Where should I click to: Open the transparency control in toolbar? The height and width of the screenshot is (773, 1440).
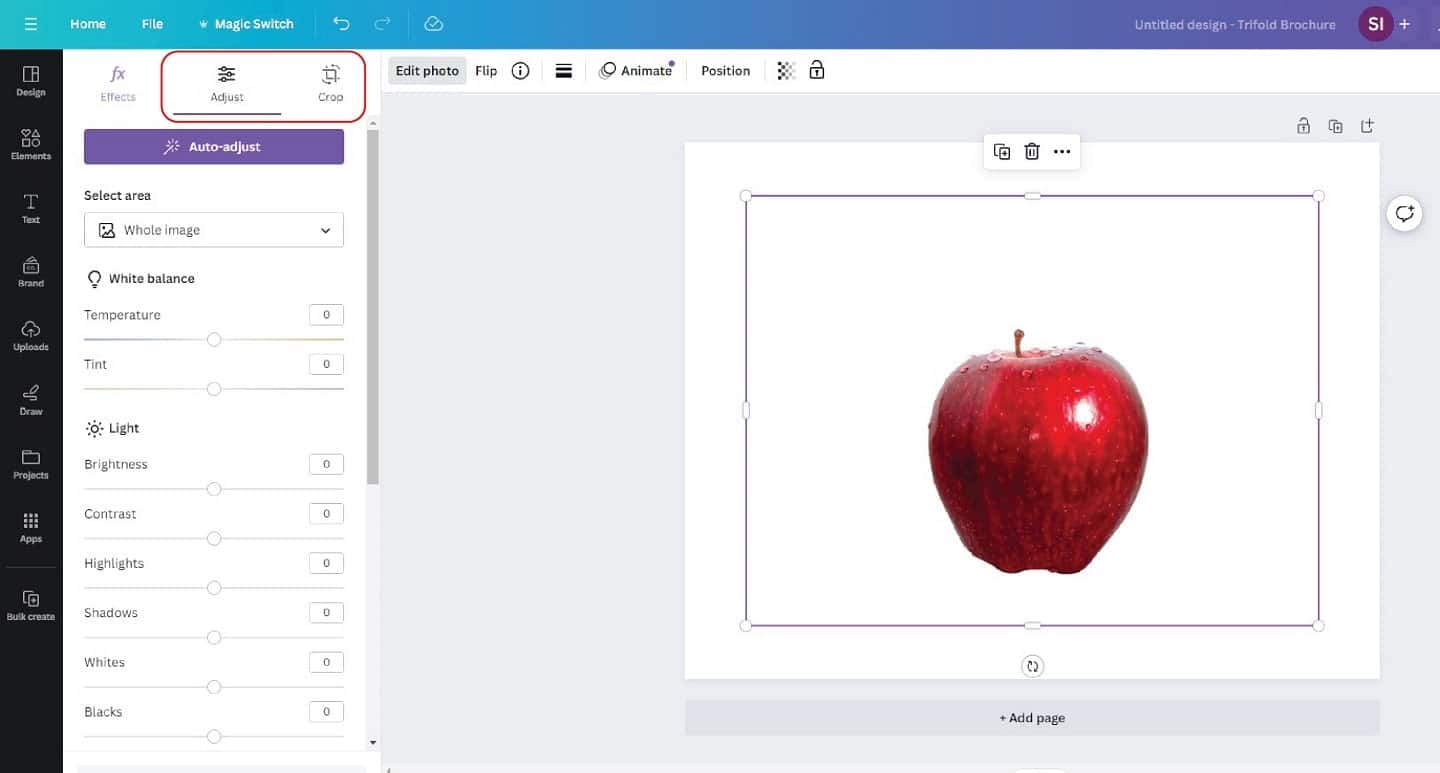tap(785, 70)
